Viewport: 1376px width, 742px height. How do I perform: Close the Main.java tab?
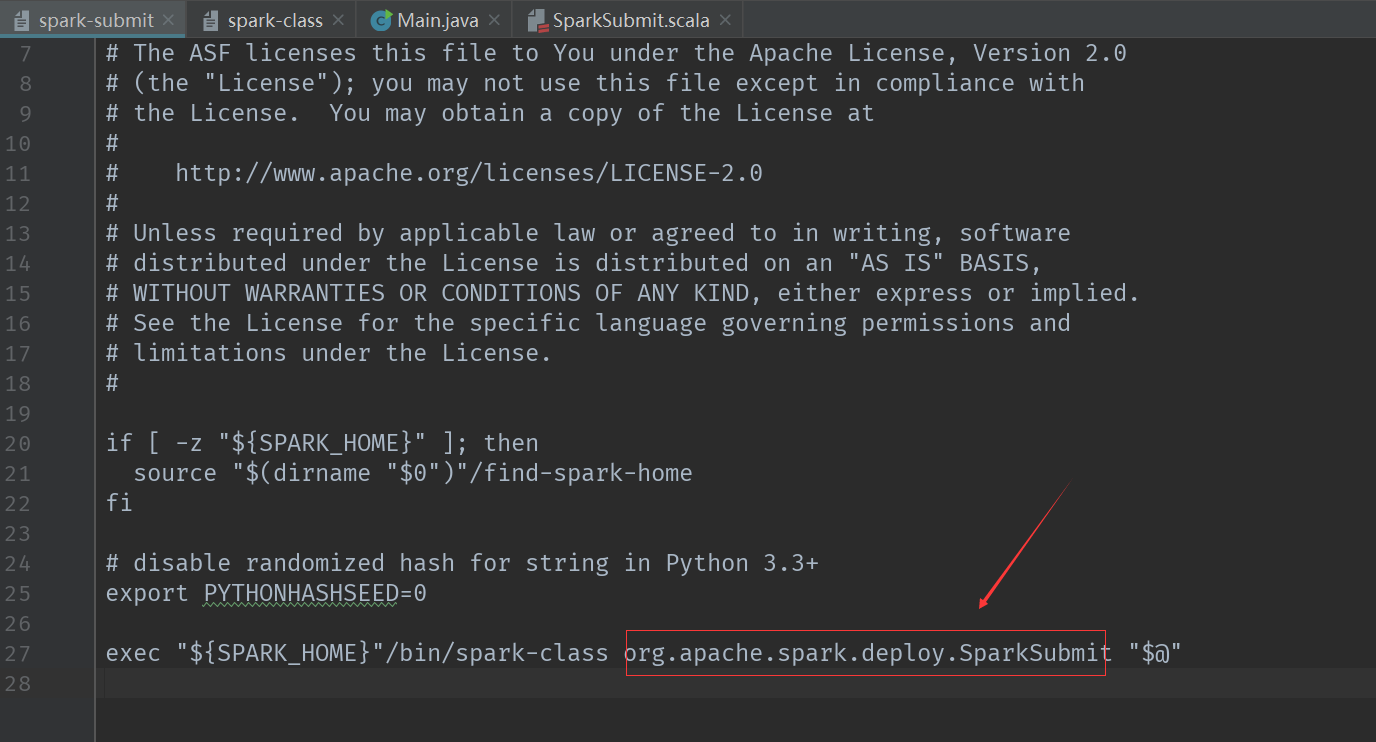pos(494,20)
